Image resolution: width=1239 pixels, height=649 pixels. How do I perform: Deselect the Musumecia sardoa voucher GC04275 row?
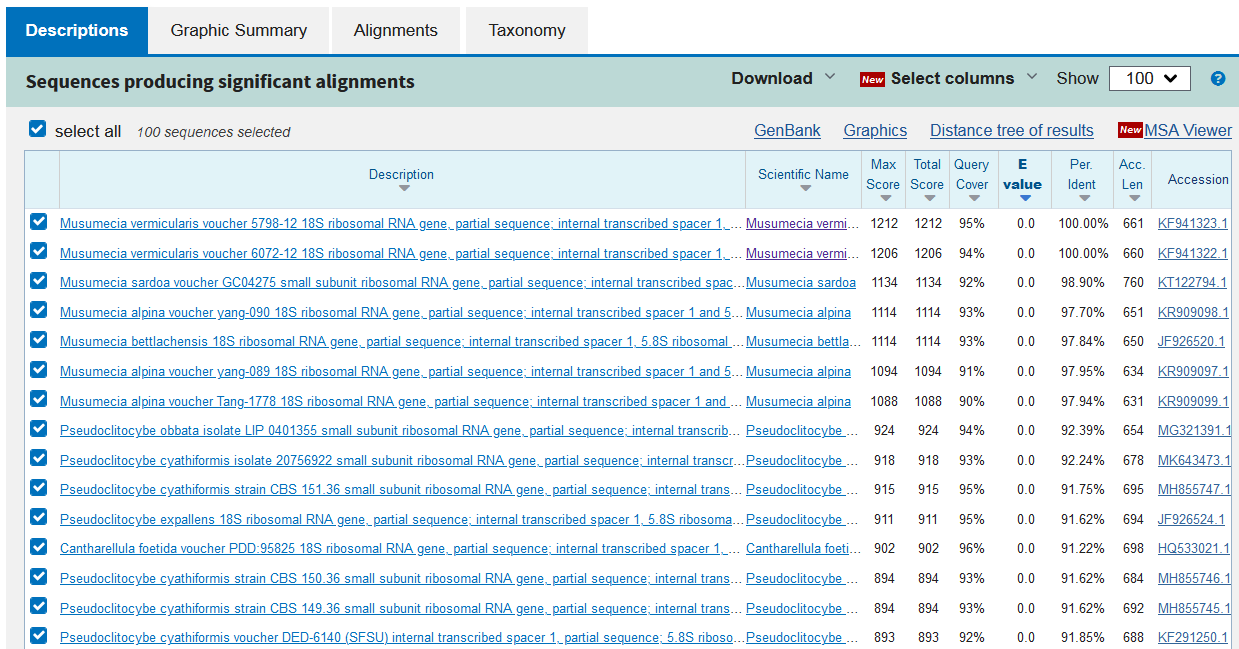pos(39,281)
